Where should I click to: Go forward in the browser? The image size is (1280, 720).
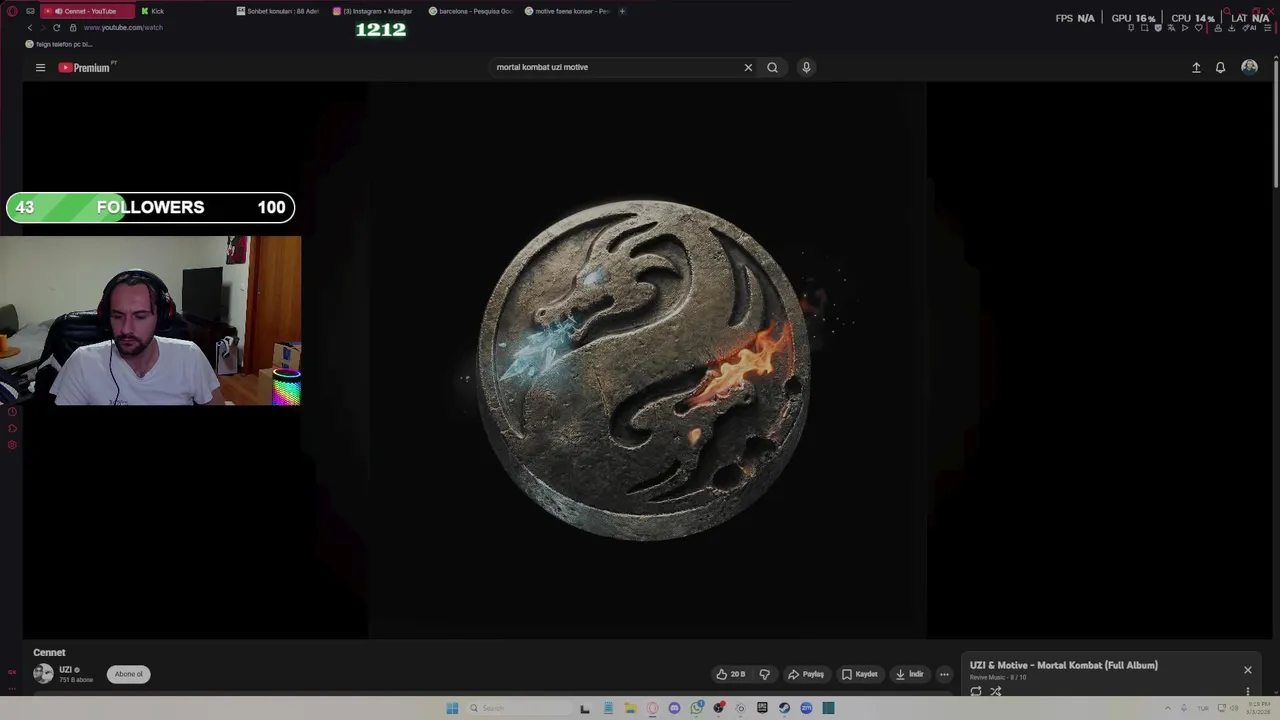43,27
